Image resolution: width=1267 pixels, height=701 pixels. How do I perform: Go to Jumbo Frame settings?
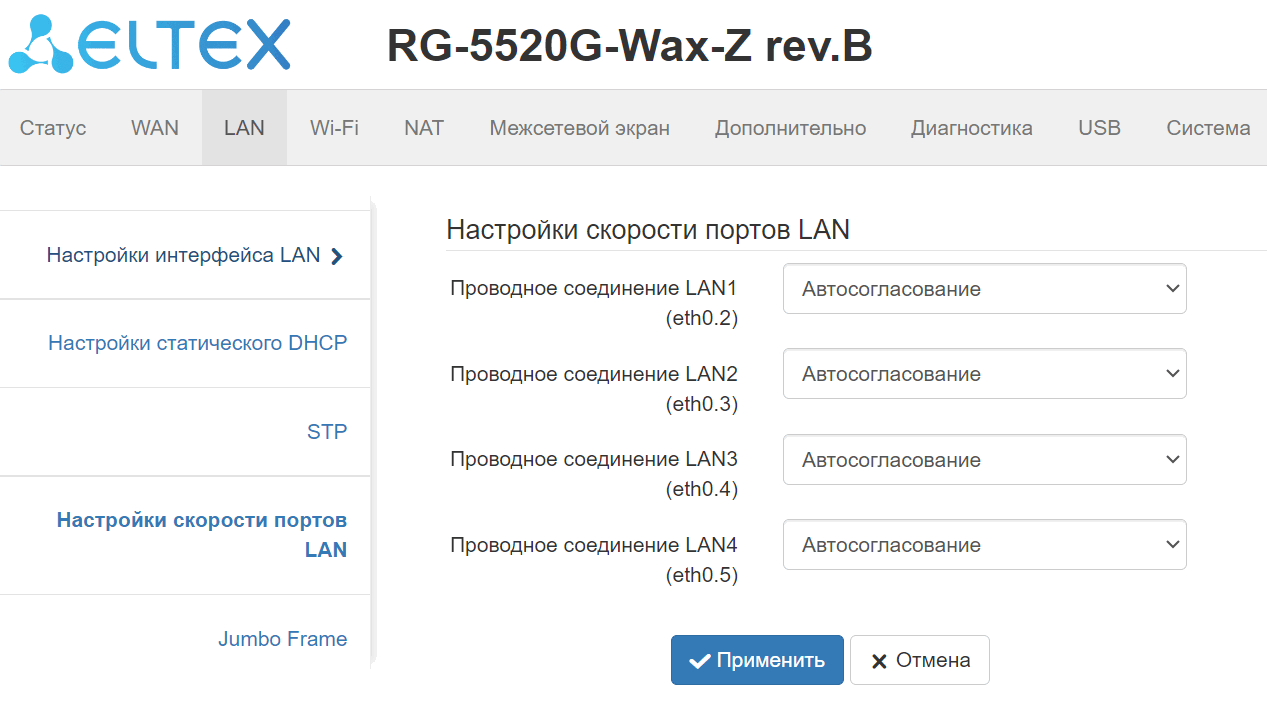[x=283, y=639]
